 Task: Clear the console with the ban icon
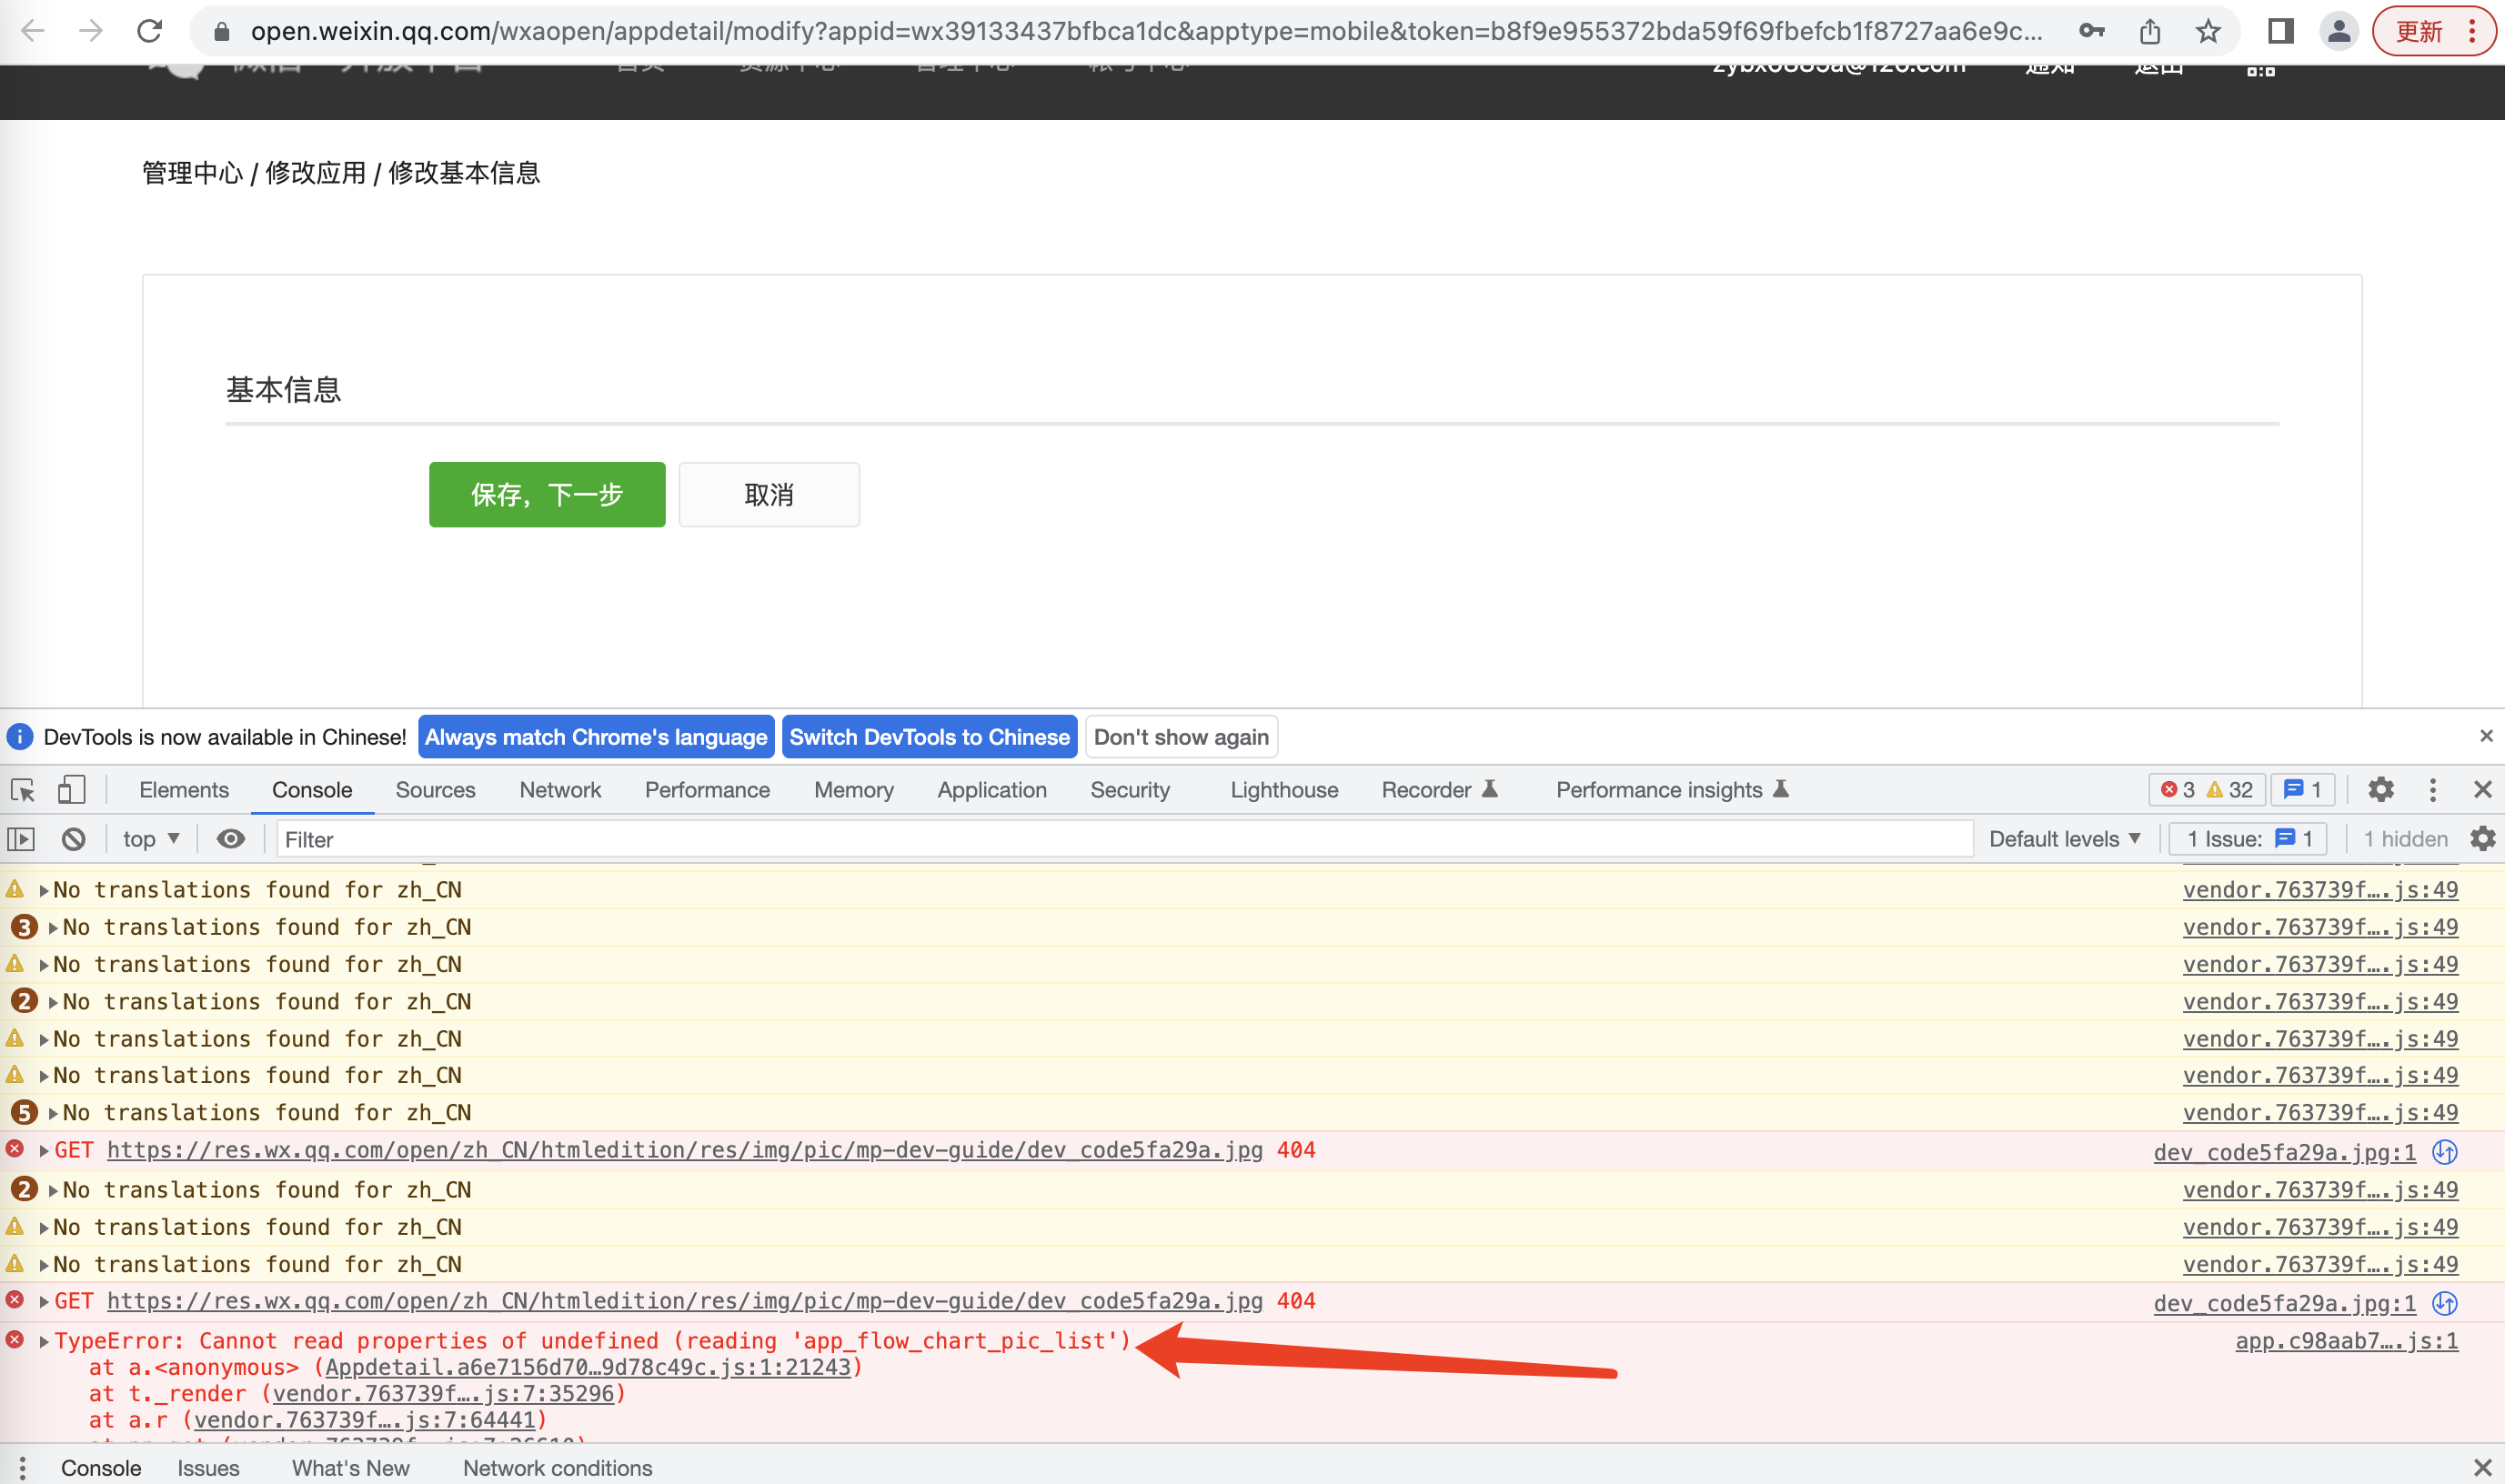coord(73,839)
